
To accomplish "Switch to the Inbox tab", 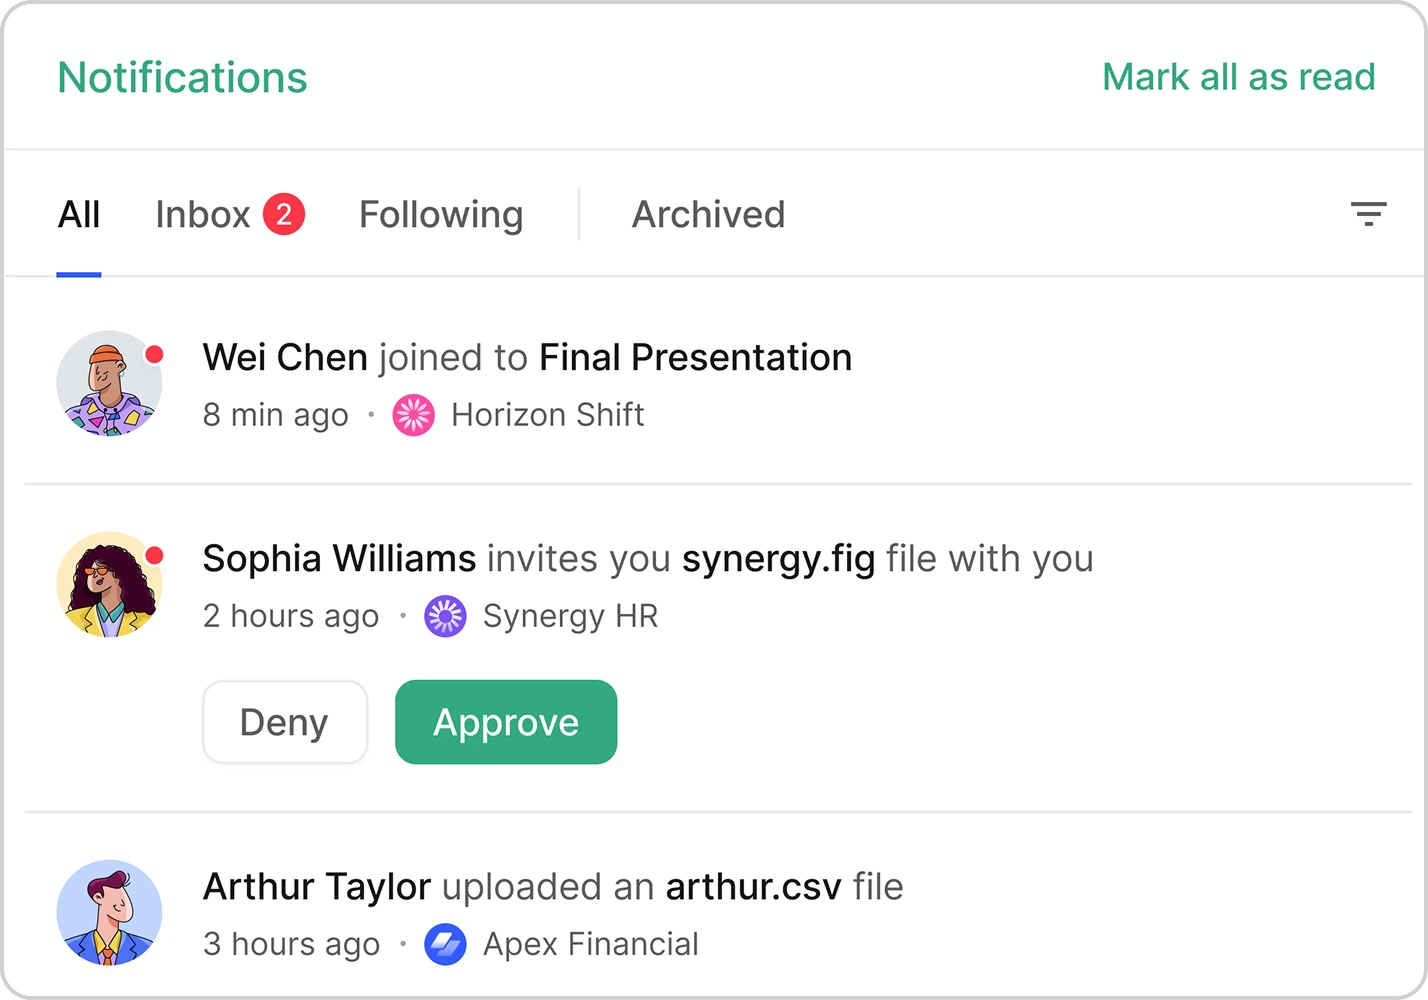I will (x=203, y=213).
